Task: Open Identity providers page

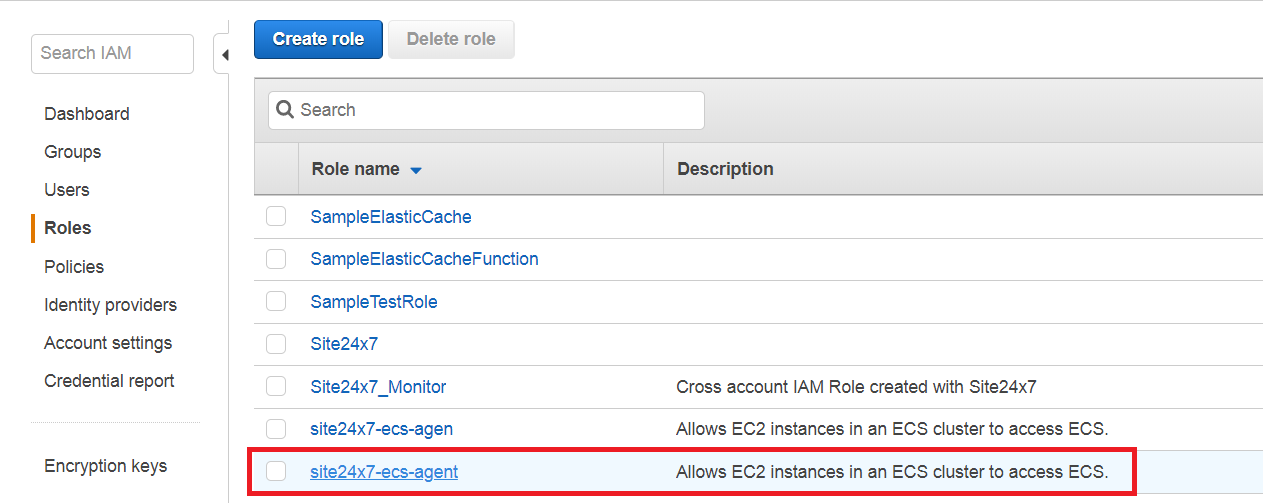Action: 110,305
